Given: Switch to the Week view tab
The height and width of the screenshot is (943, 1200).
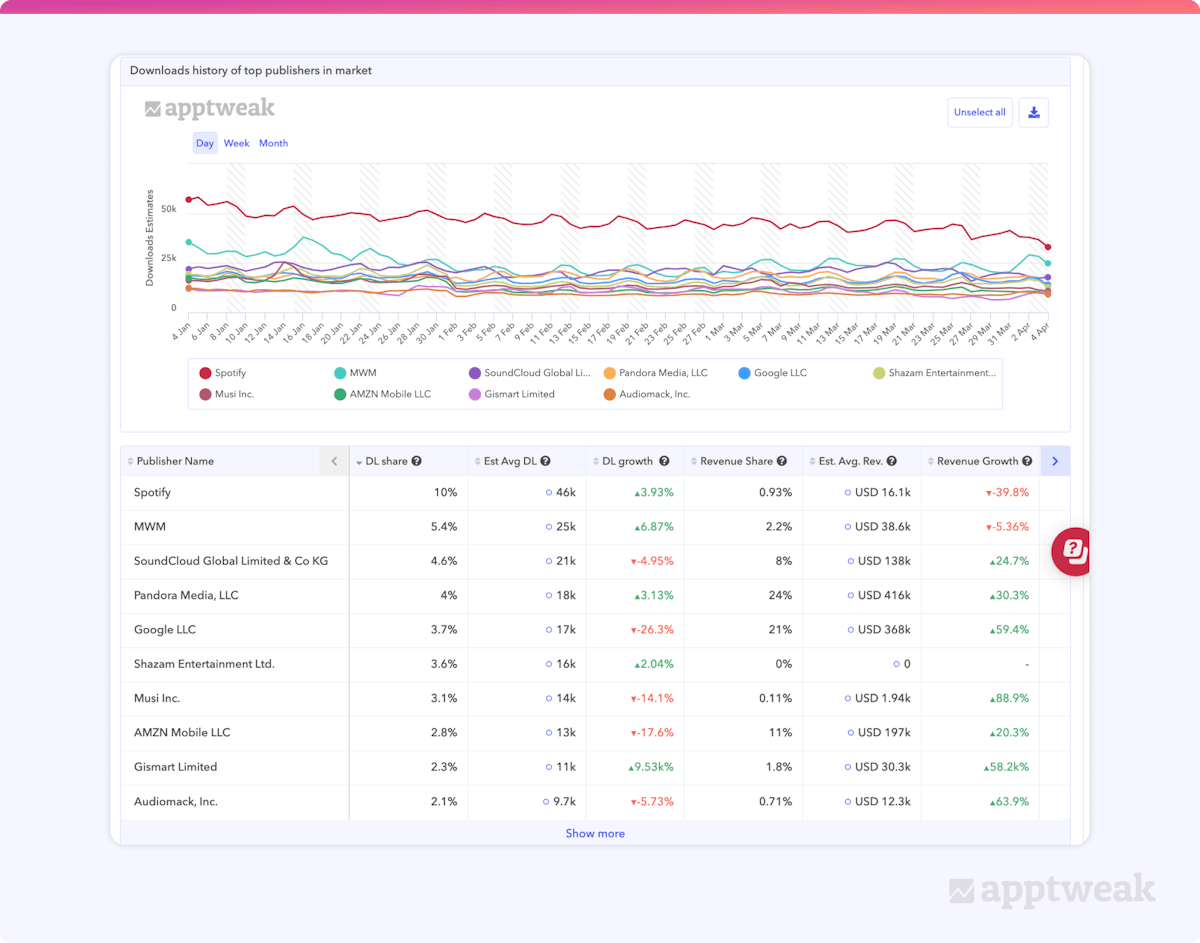Looking at the screenshot, I should coord(236,143).
